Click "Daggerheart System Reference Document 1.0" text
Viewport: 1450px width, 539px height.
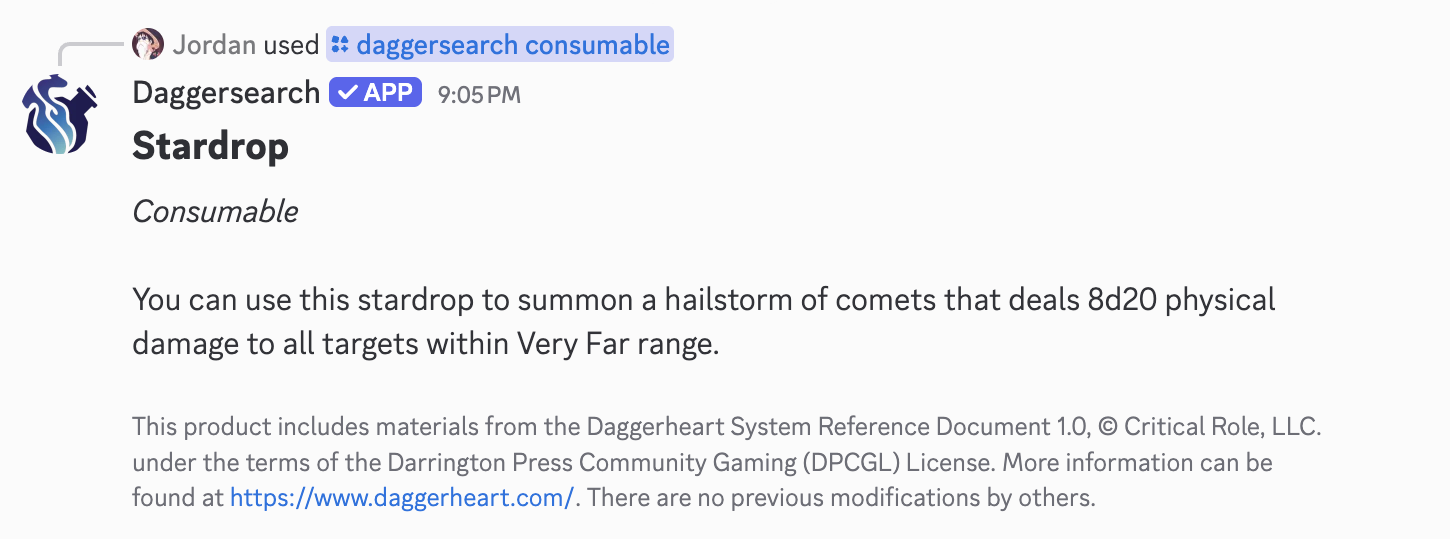tap(837, 428)
